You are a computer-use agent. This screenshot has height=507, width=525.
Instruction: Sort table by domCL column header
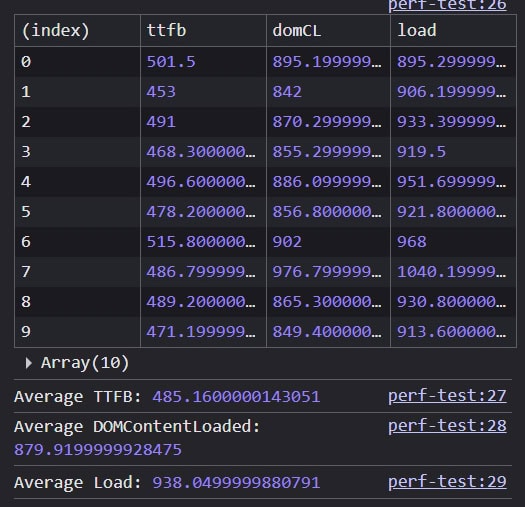coord(328,30)
